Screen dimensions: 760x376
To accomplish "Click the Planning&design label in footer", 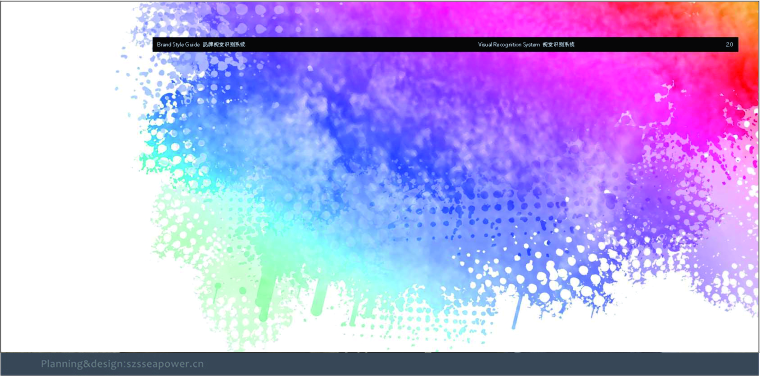I will click(83, 364).
